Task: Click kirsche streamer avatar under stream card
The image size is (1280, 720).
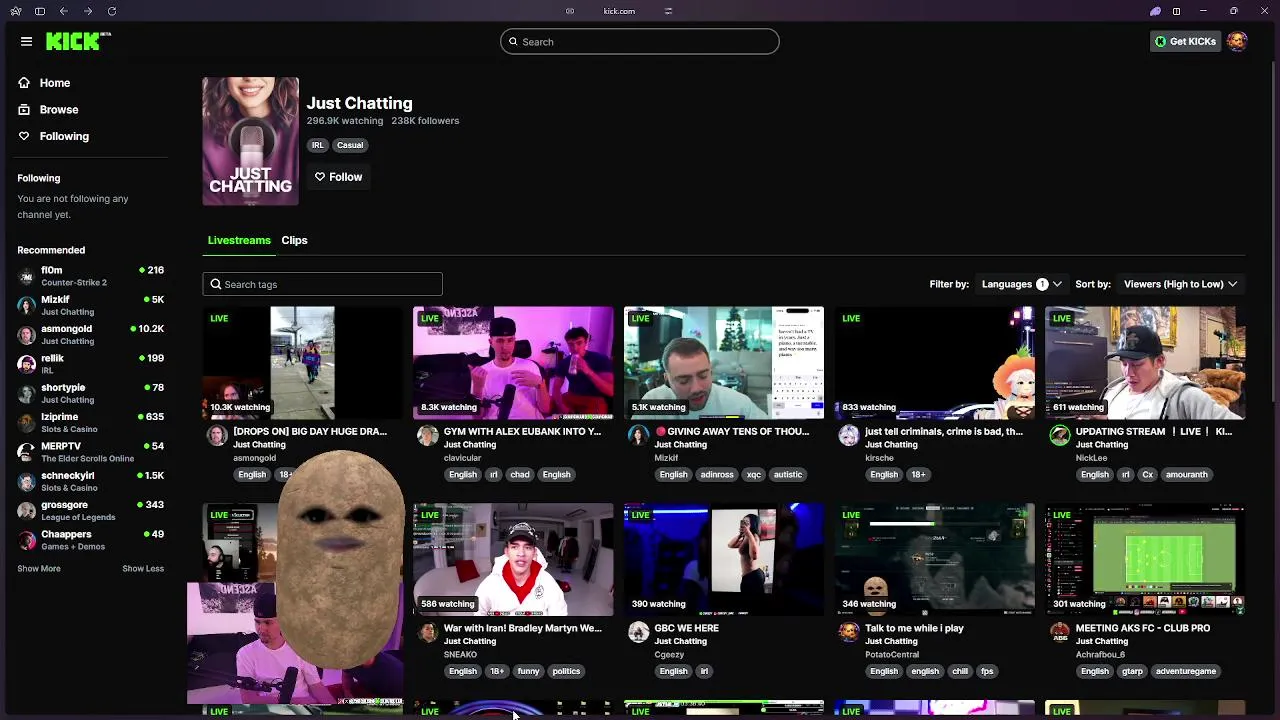Action: point(848,435)
